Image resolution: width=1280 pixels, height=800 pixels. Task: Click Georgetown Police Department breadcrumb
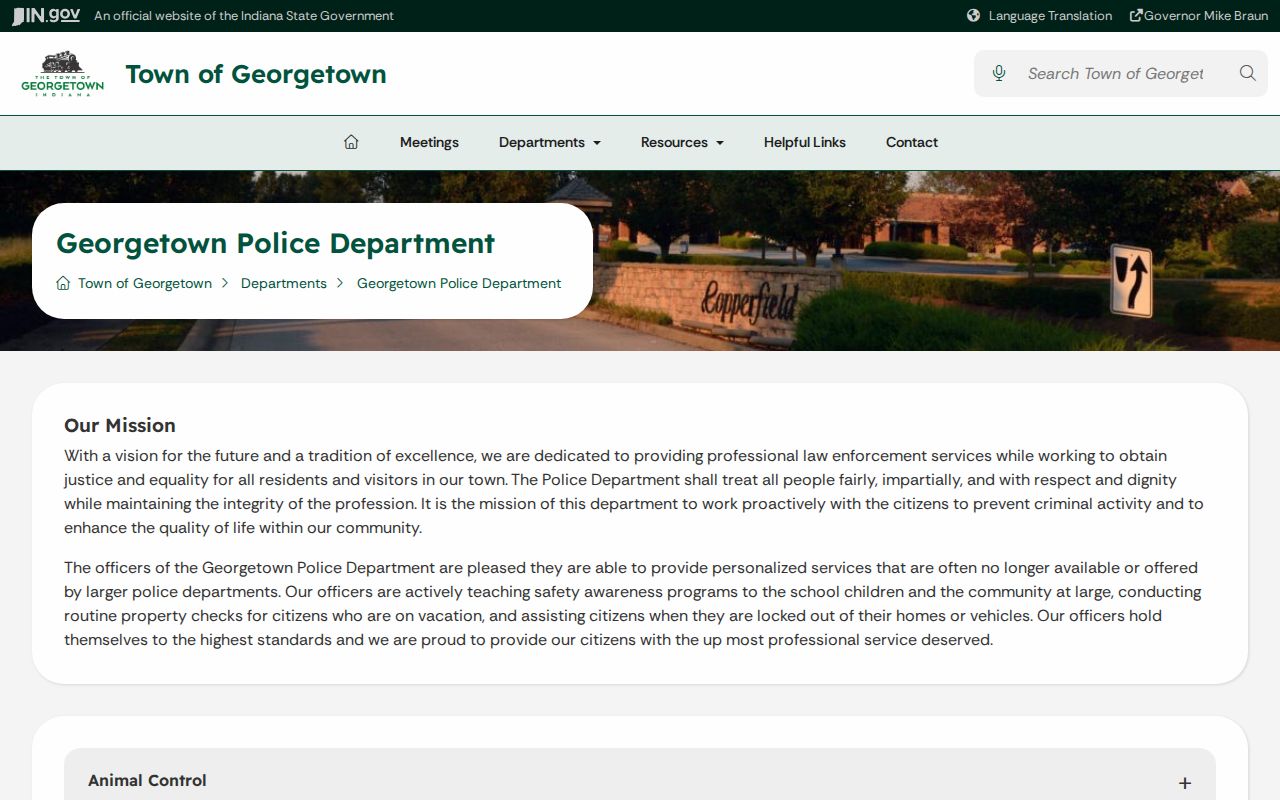459,283
